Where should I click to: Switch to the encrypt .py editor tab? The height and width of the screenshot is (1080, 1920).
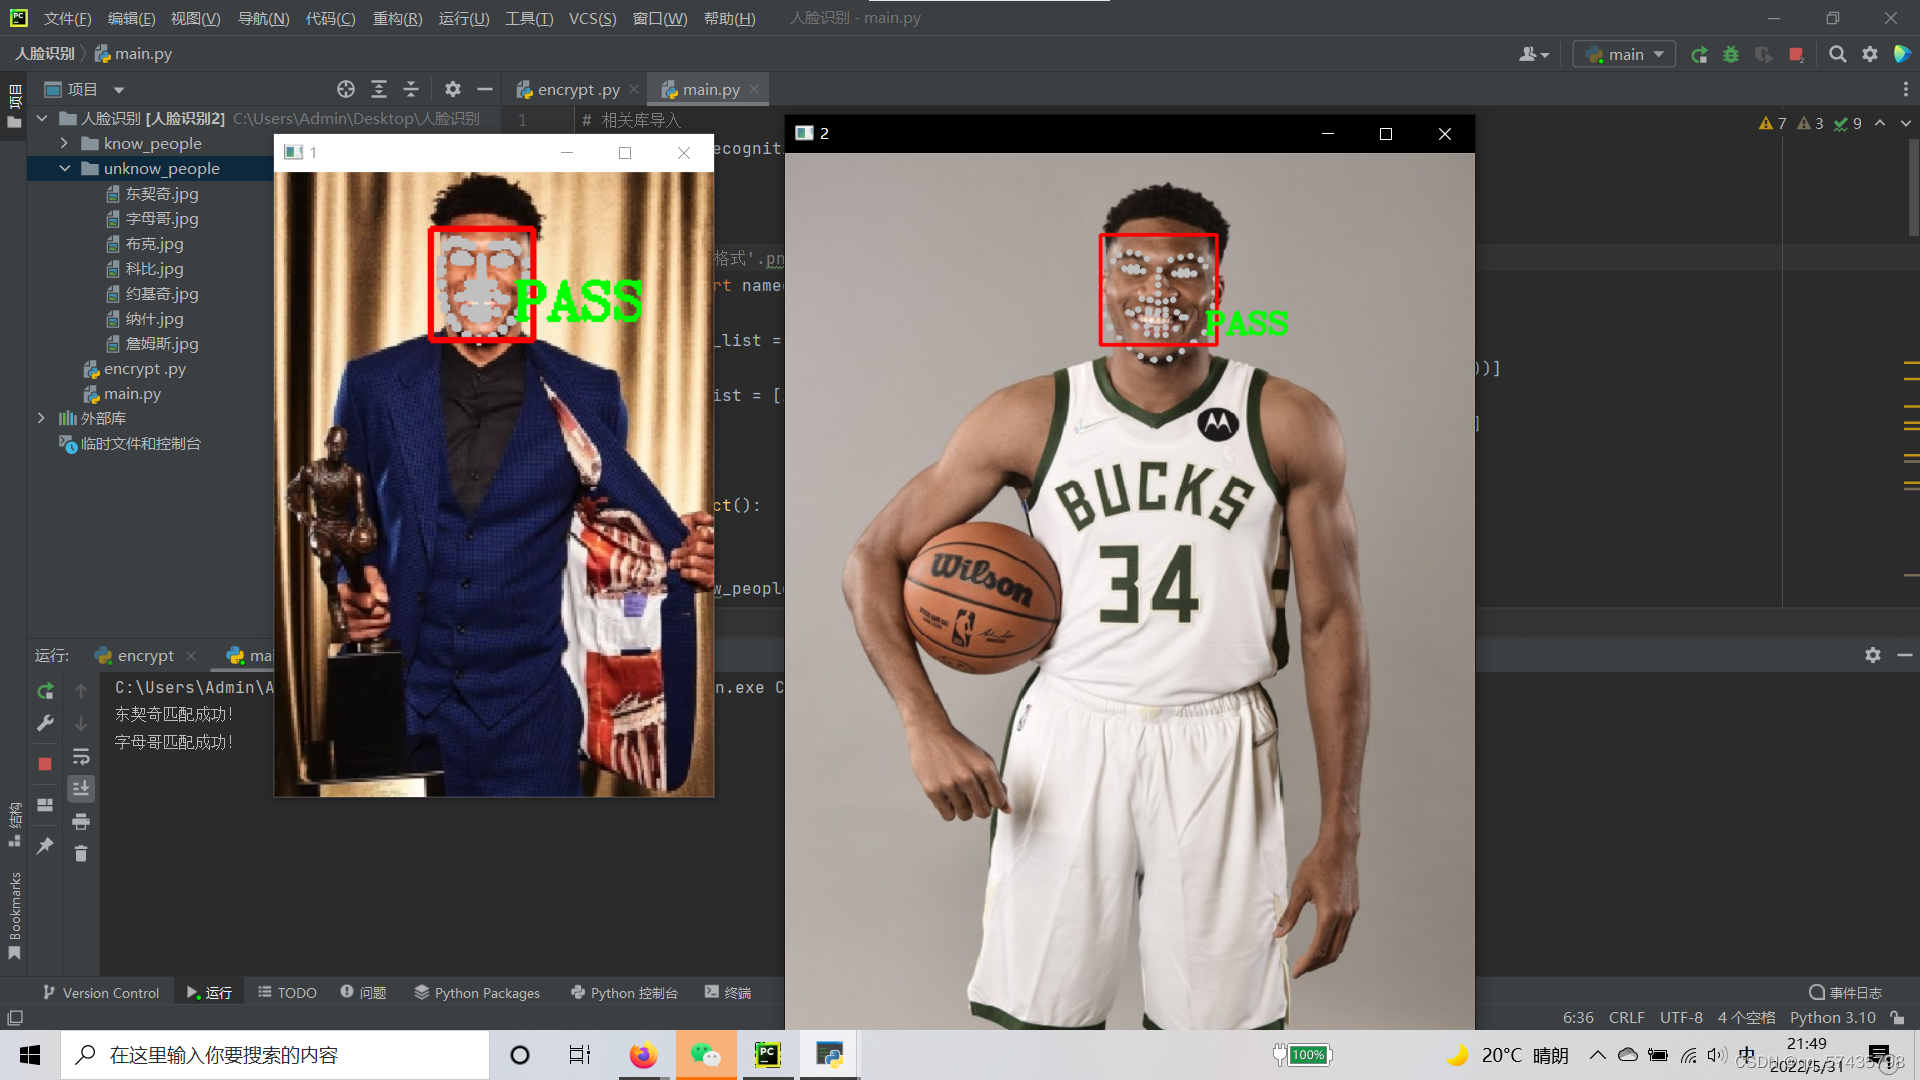point(577,89)
